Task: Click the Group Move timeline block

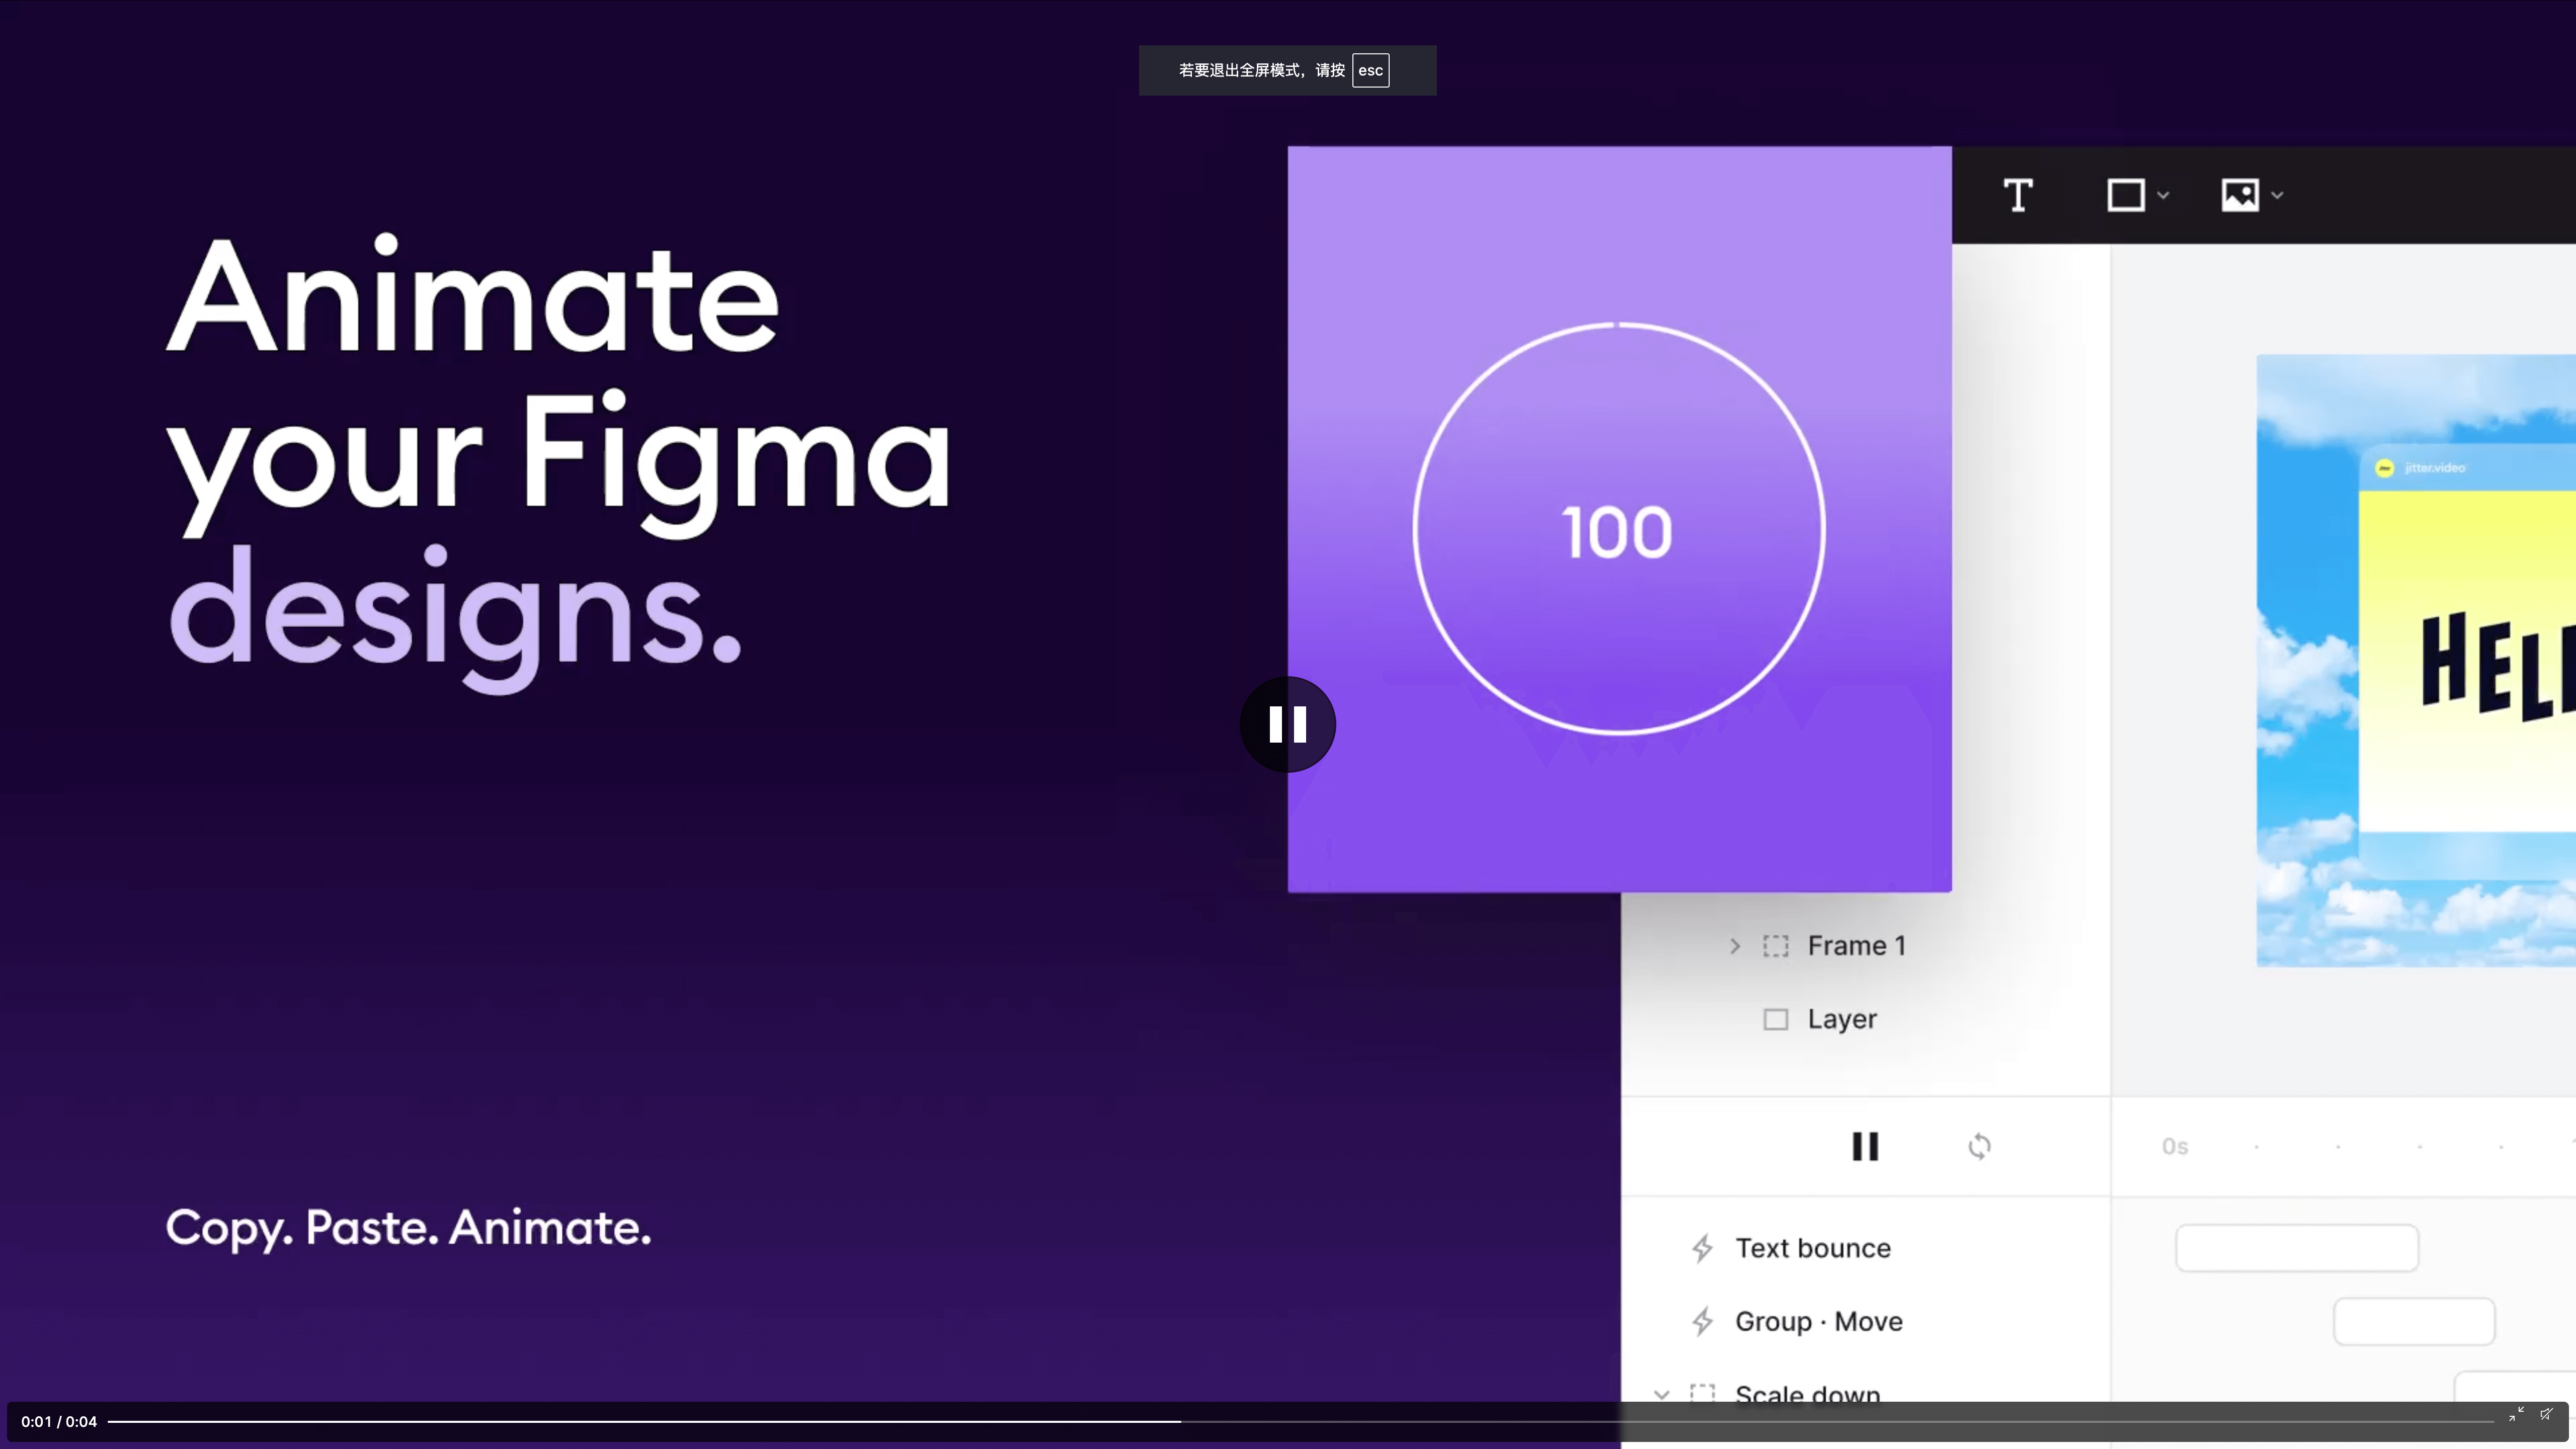Action: [x=2414, y=1321]
